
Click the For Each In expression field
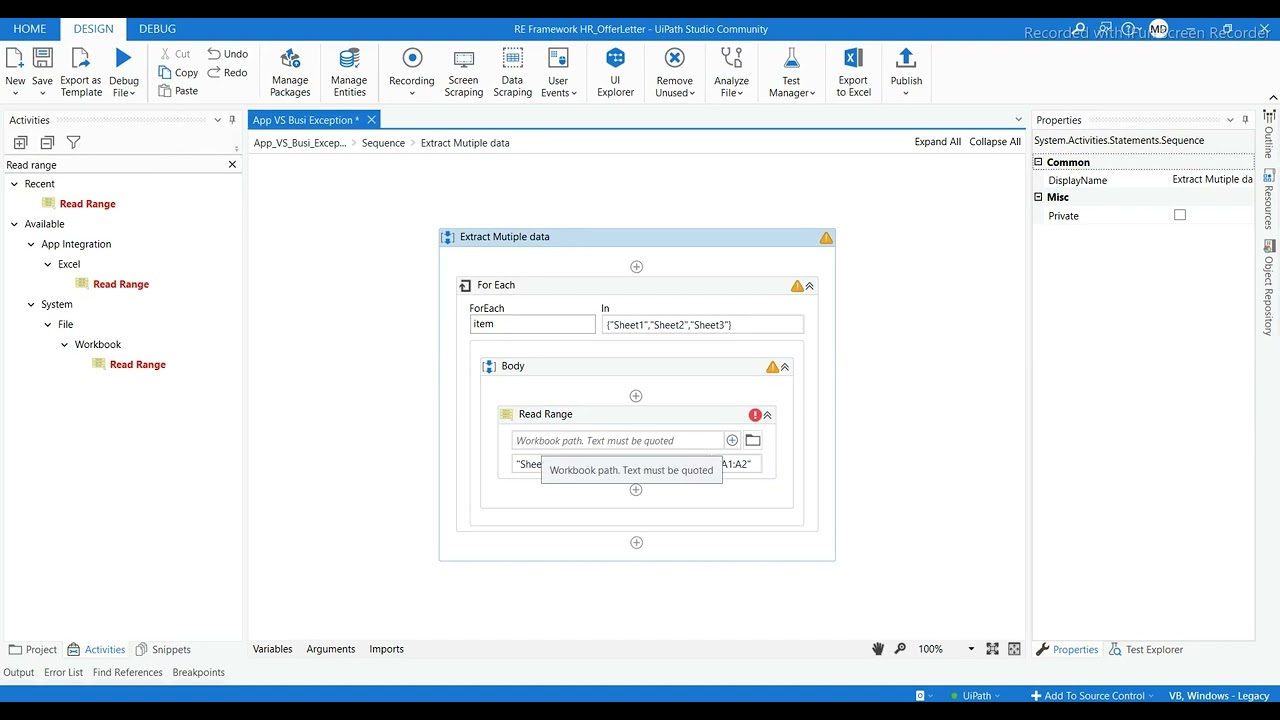702,324
